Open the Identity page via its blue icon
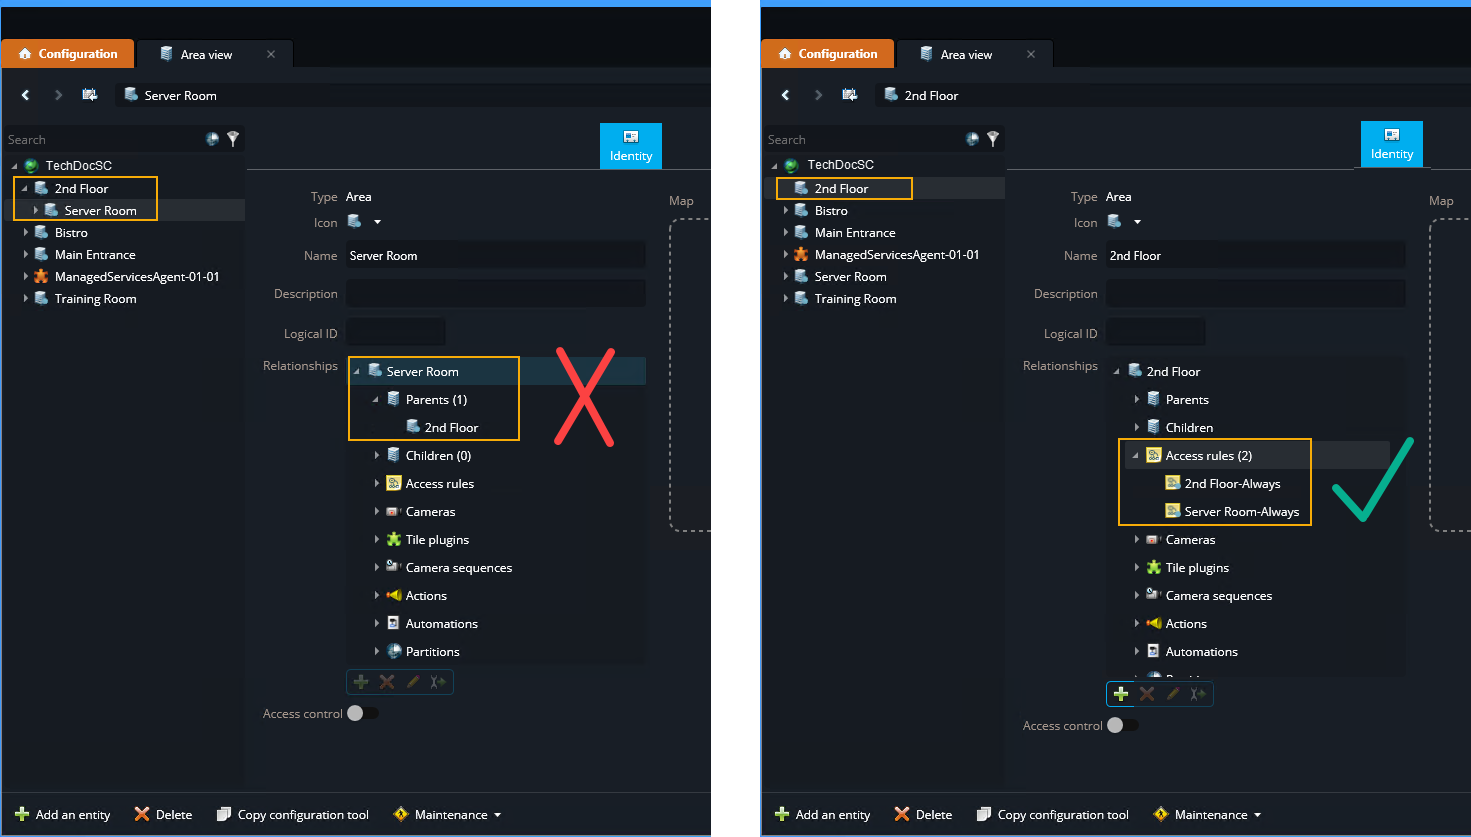The image size is (1471, 837). pos(630,145)
